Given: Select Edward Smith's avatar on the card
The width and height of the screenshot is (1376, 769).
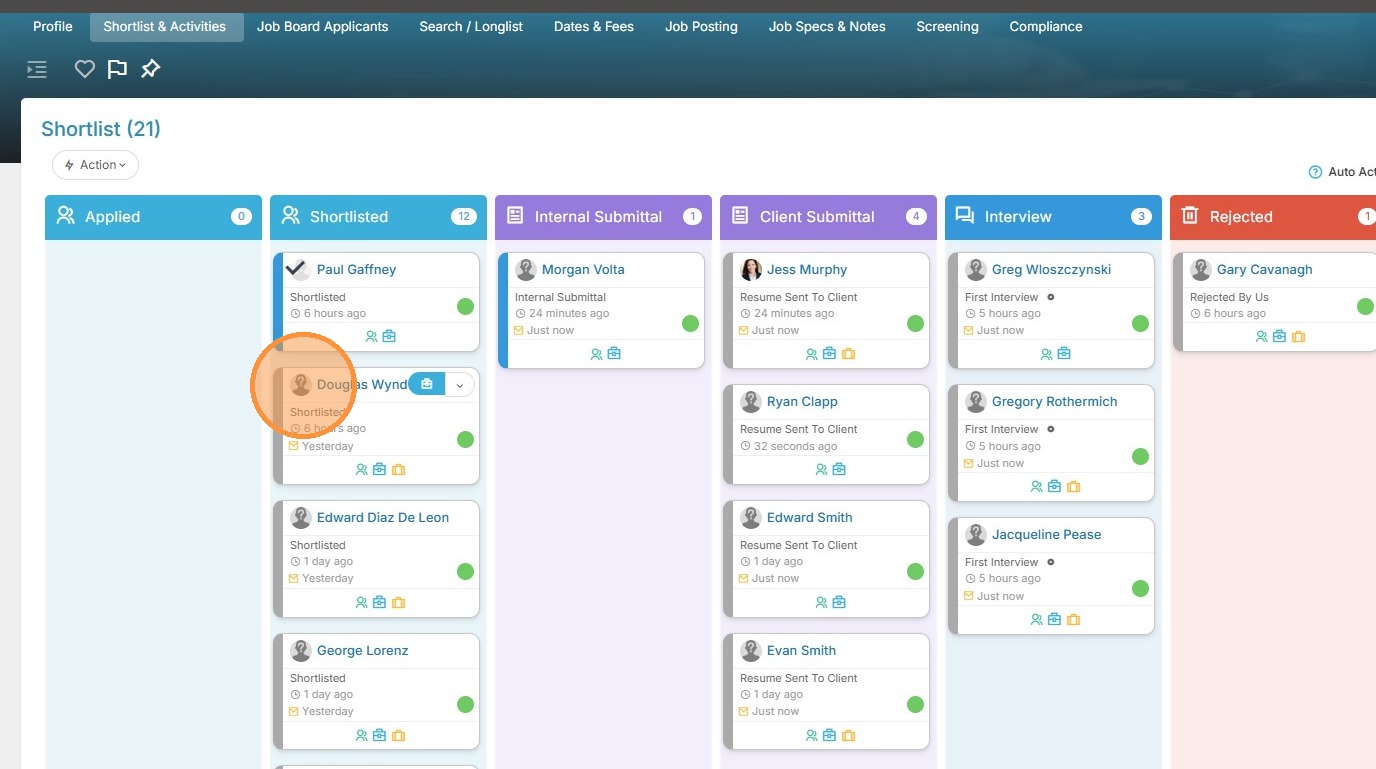Looking at the screenshot, I should pos(751,518).
